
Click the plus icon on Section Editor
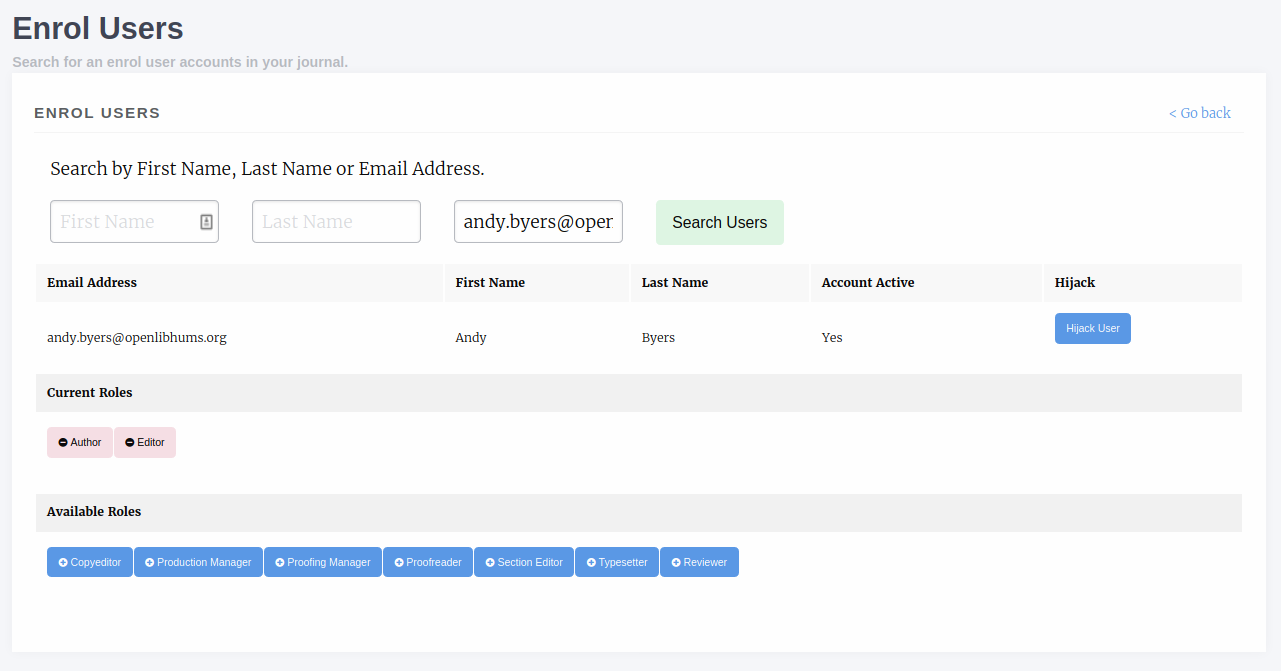click(490, 563)
